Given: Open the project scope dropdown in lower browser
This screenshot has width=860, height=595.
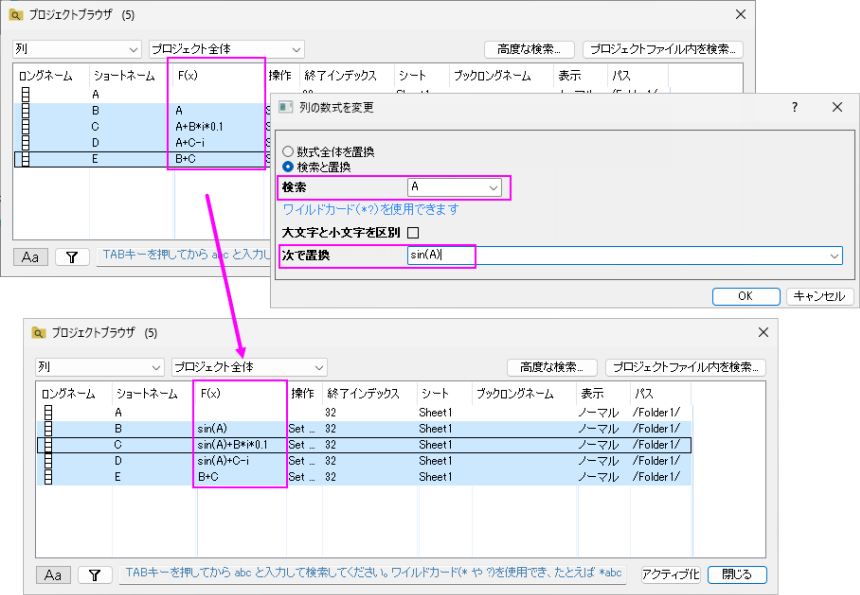Looking at the screenshot, I should pyautogui.click(x=249, y=367).
